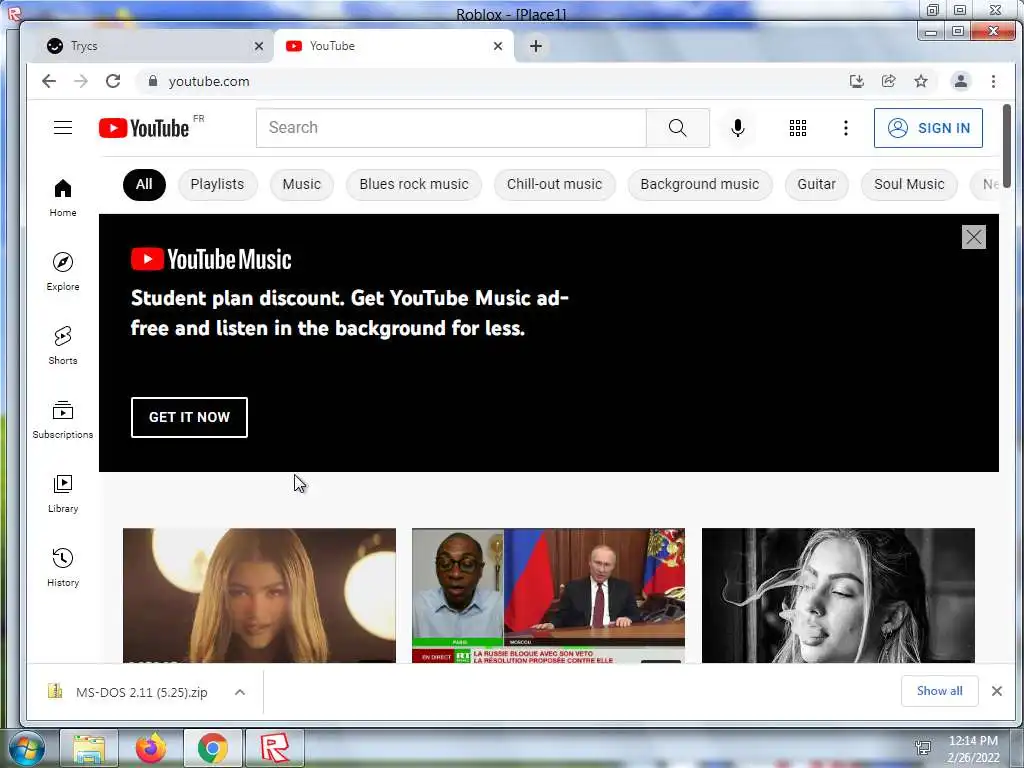The image size is (1024, 768).
Task: Open the YouTube apps grid icon
Action: (797, 128)
